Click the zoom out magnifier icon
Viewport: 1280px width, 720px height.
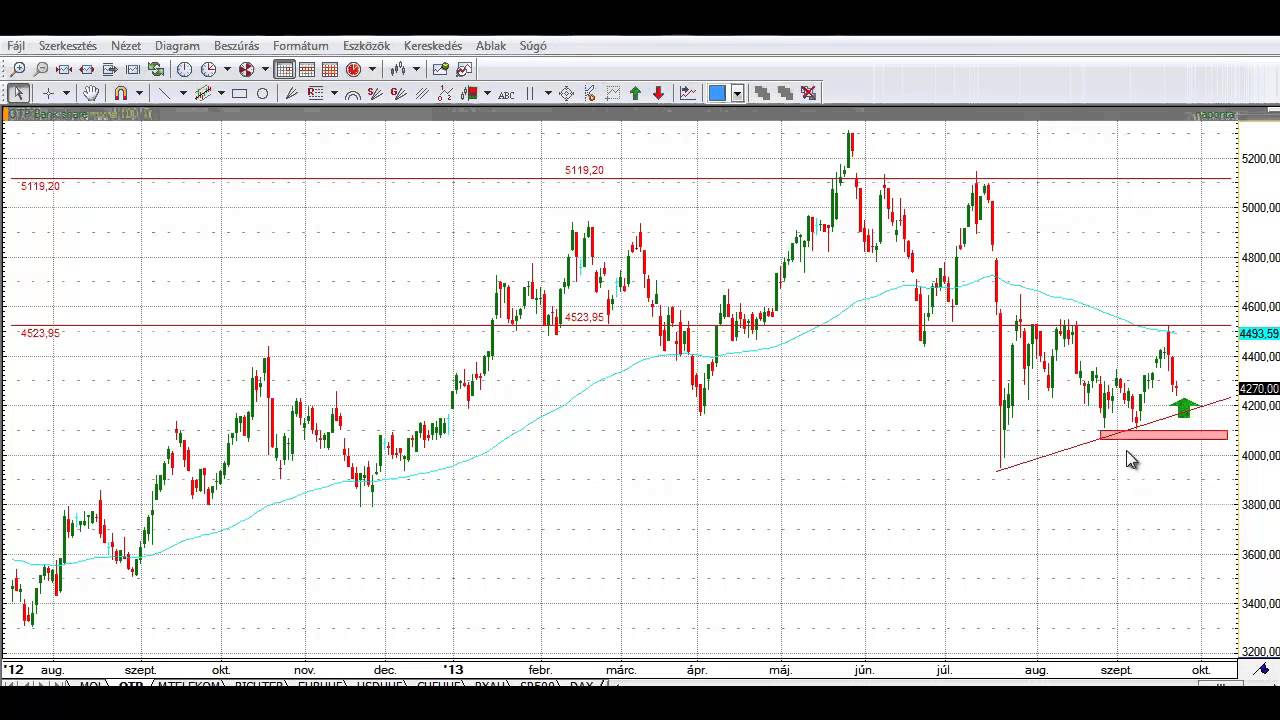click(x=41, y=69)
